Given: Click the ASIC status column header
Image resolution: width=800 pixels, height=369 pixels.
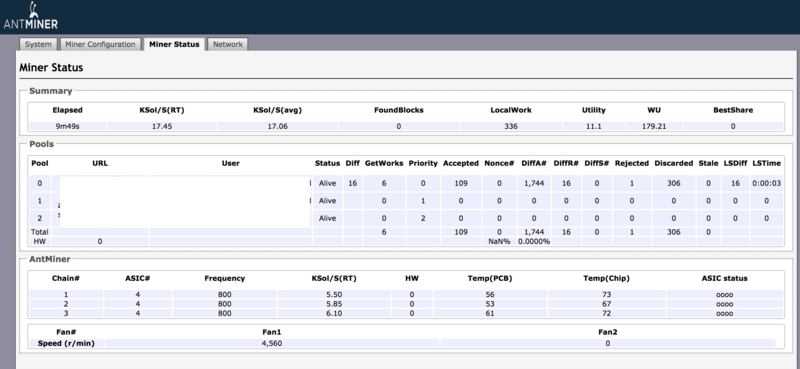Looking at the screenshot, I should coord(724,278).
